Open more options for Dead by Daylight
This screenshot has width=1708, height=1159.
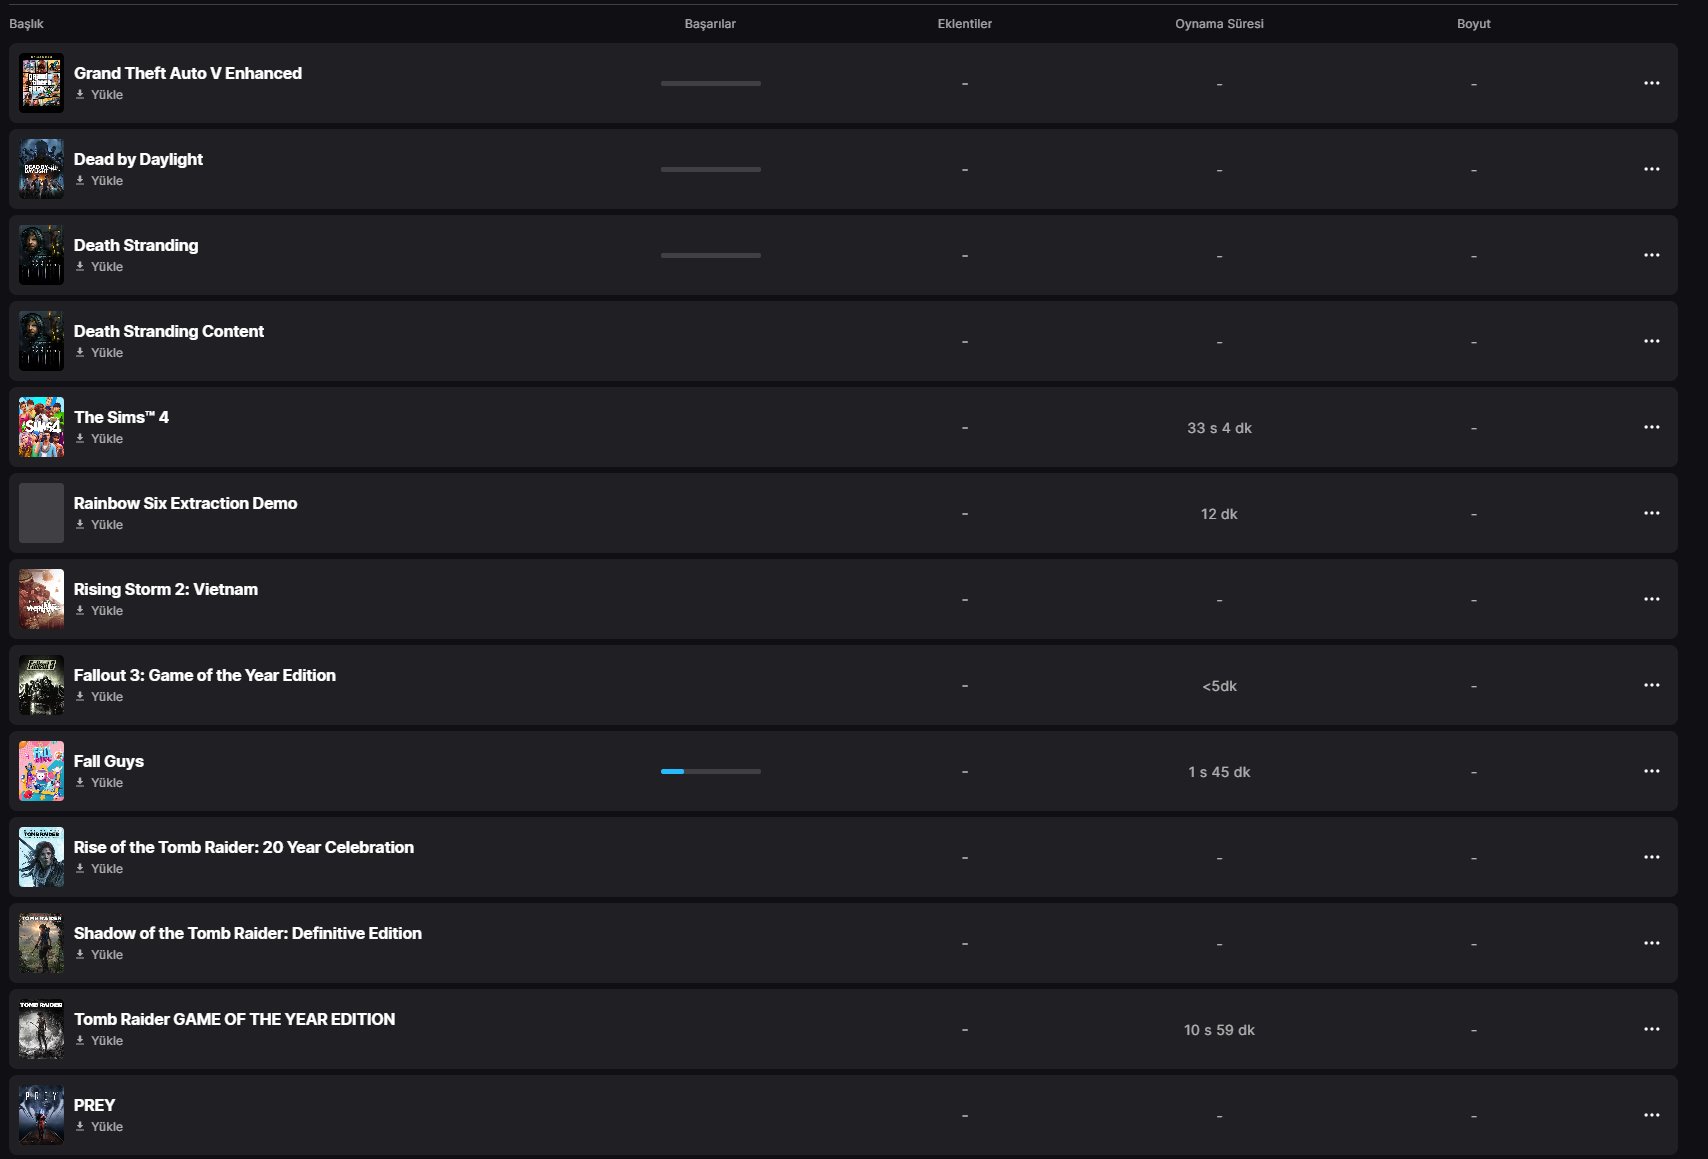point(1651,169)
